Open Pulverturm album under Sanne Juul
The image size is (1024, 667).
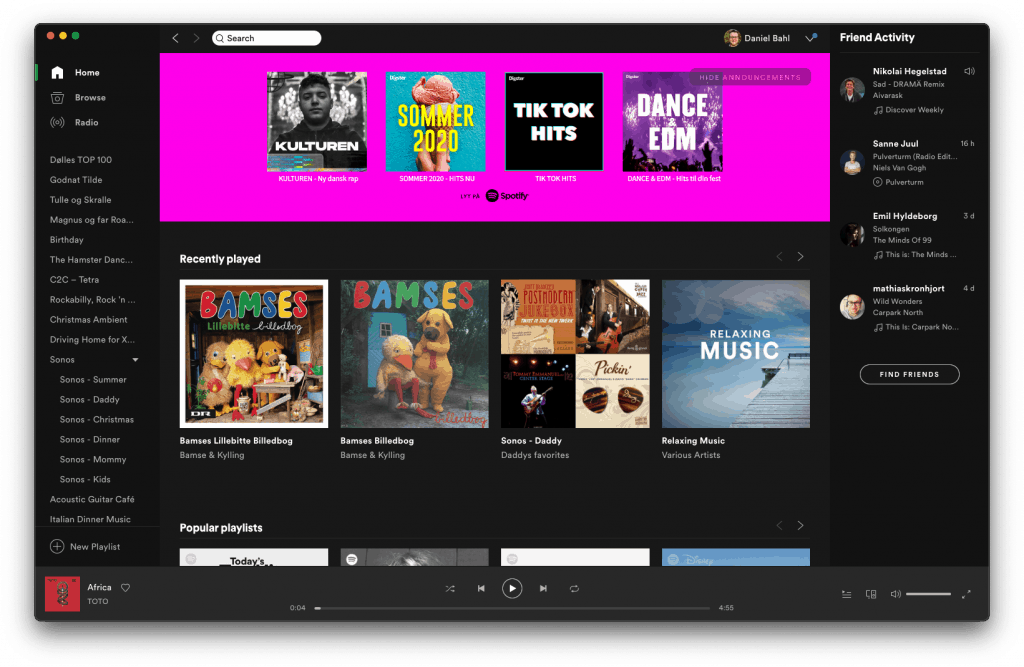[904, 182]
